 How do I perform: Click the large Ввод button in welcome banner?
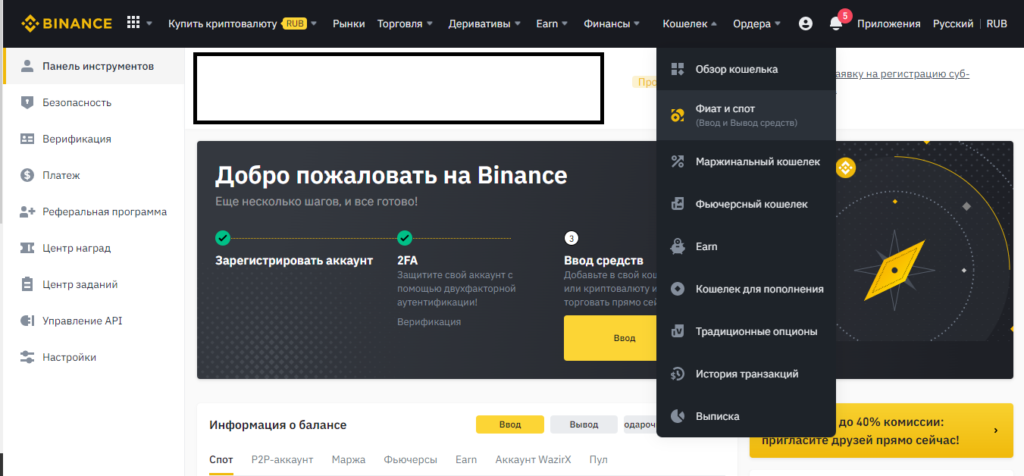click(x=611, y=338)
